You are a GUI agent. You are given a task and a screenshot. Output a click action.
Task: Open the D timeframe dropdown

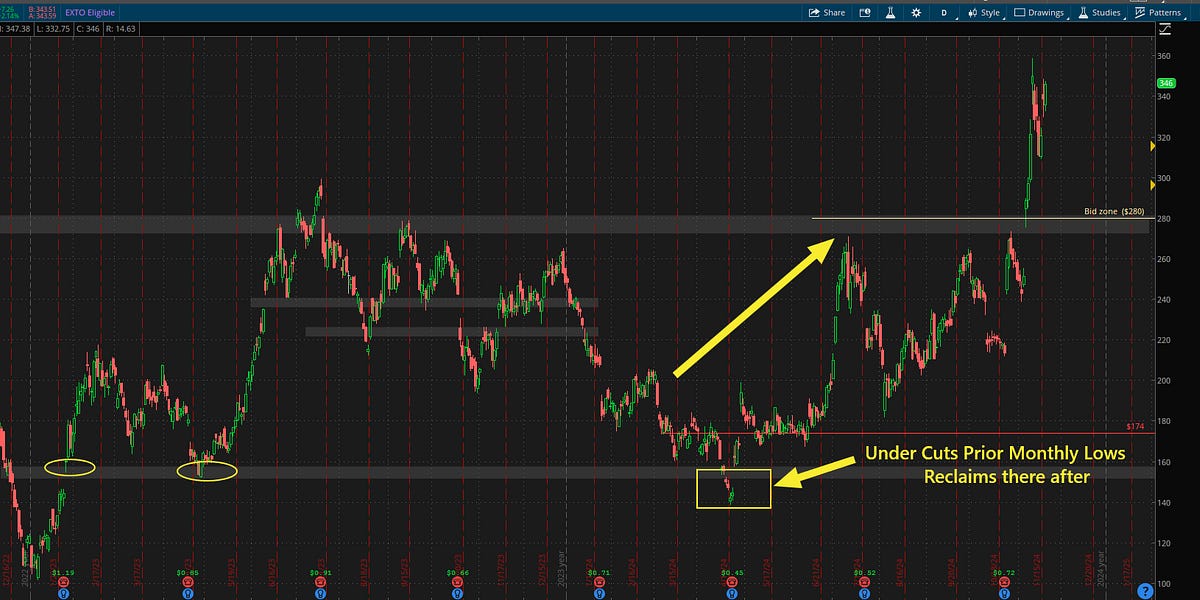944,12
